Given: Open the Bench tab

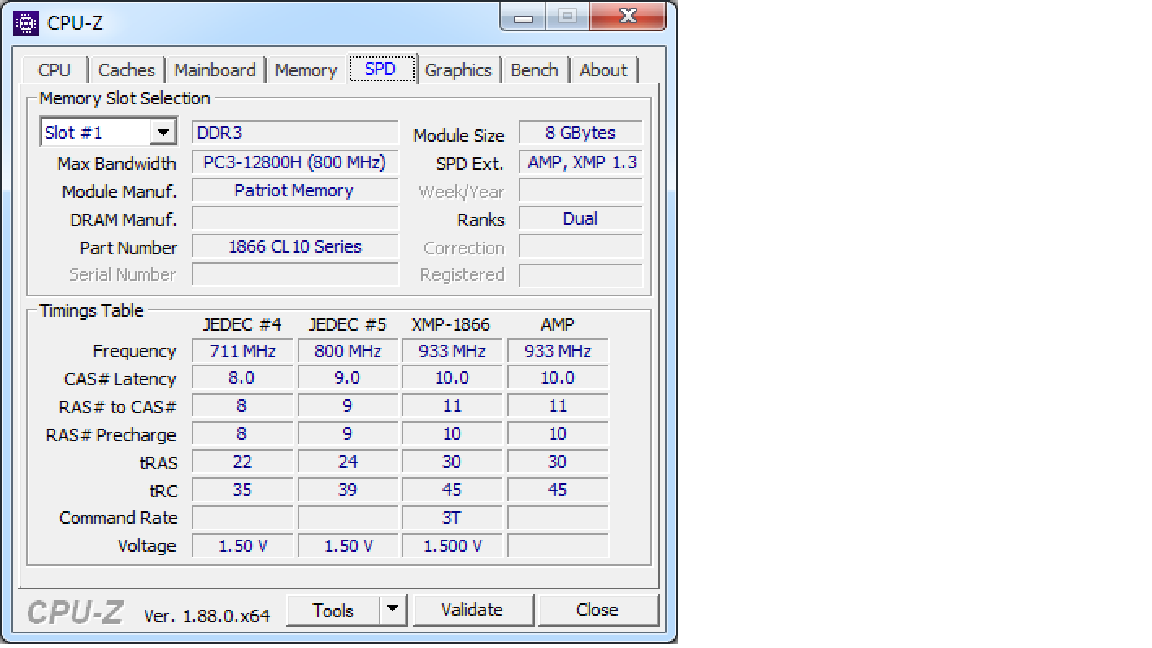Looking at the screenshot, I should (535, 71).
